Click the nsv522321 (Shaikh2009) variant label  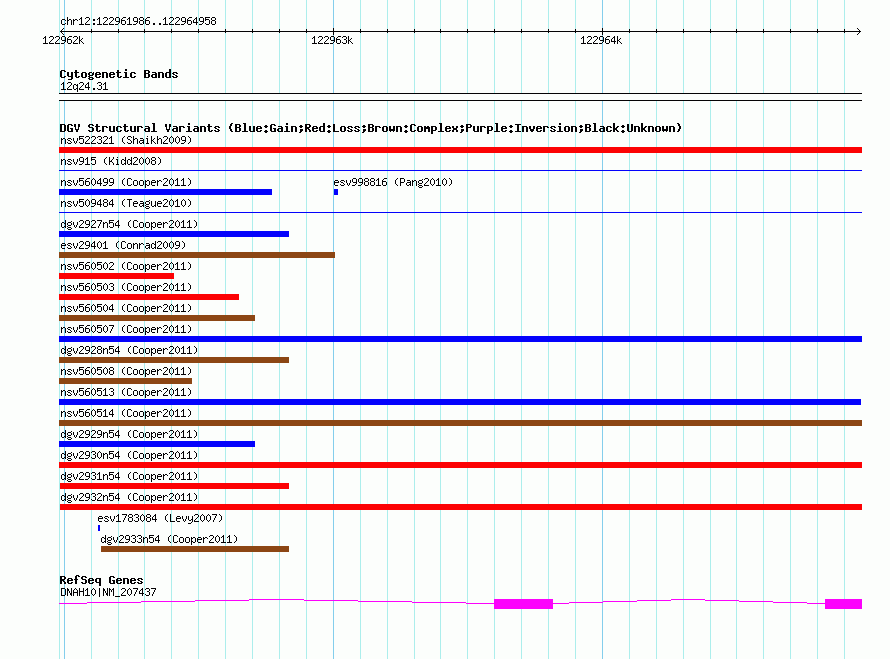coord(126,140)
